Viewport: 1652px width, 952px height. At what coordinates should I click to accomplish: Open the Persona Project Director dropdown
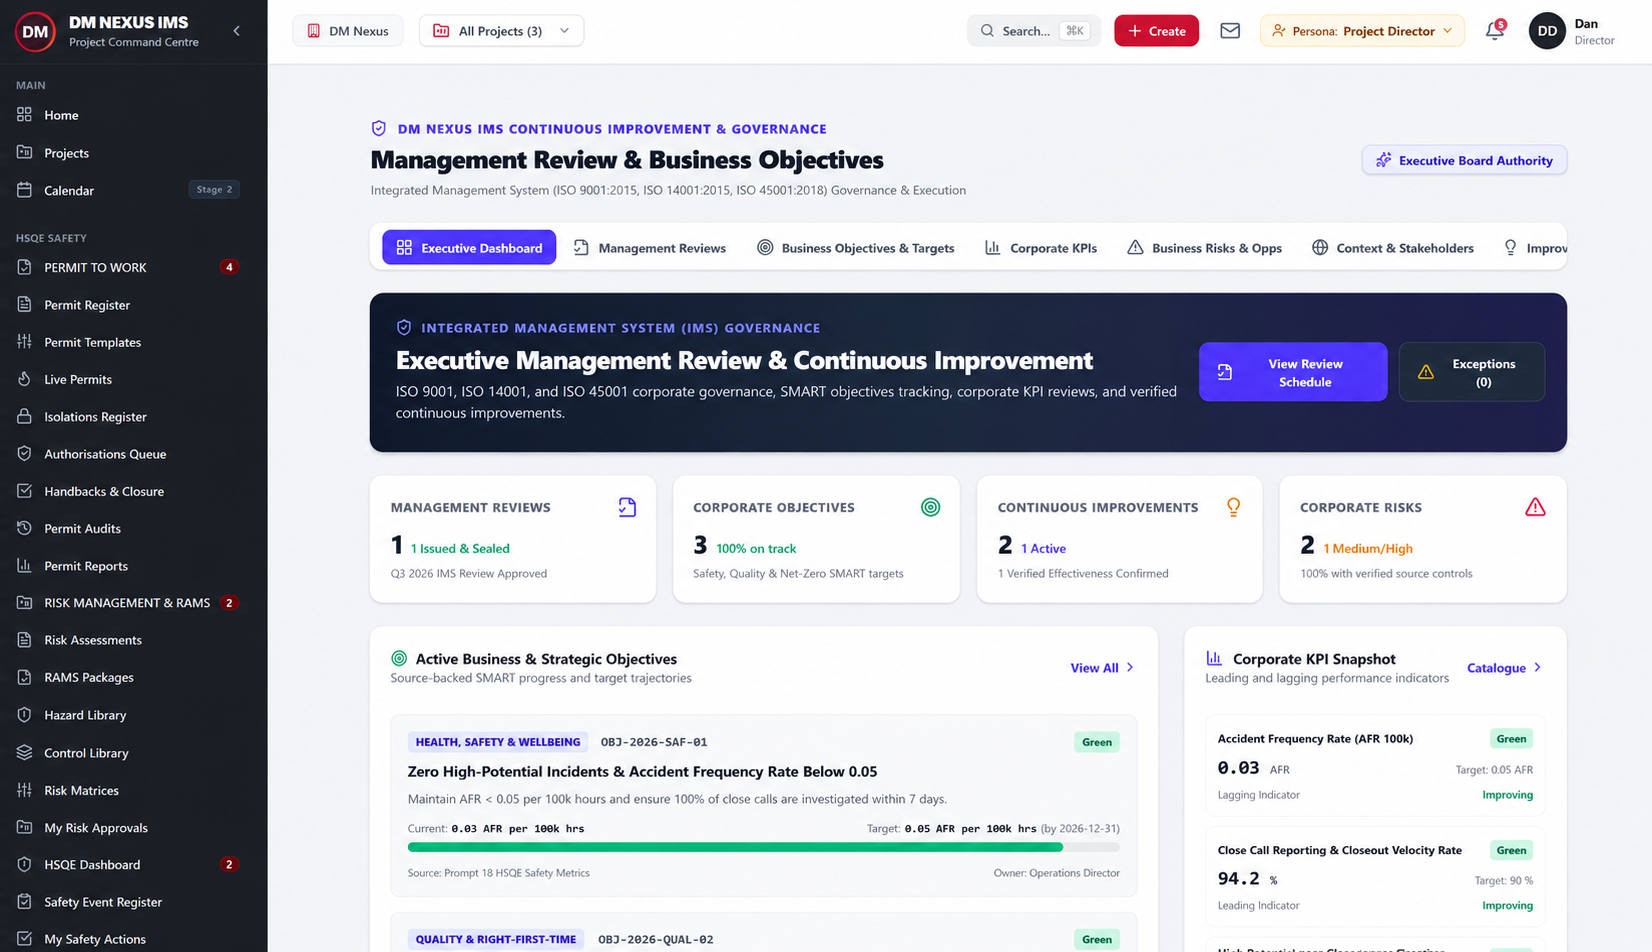[1362, 31]
